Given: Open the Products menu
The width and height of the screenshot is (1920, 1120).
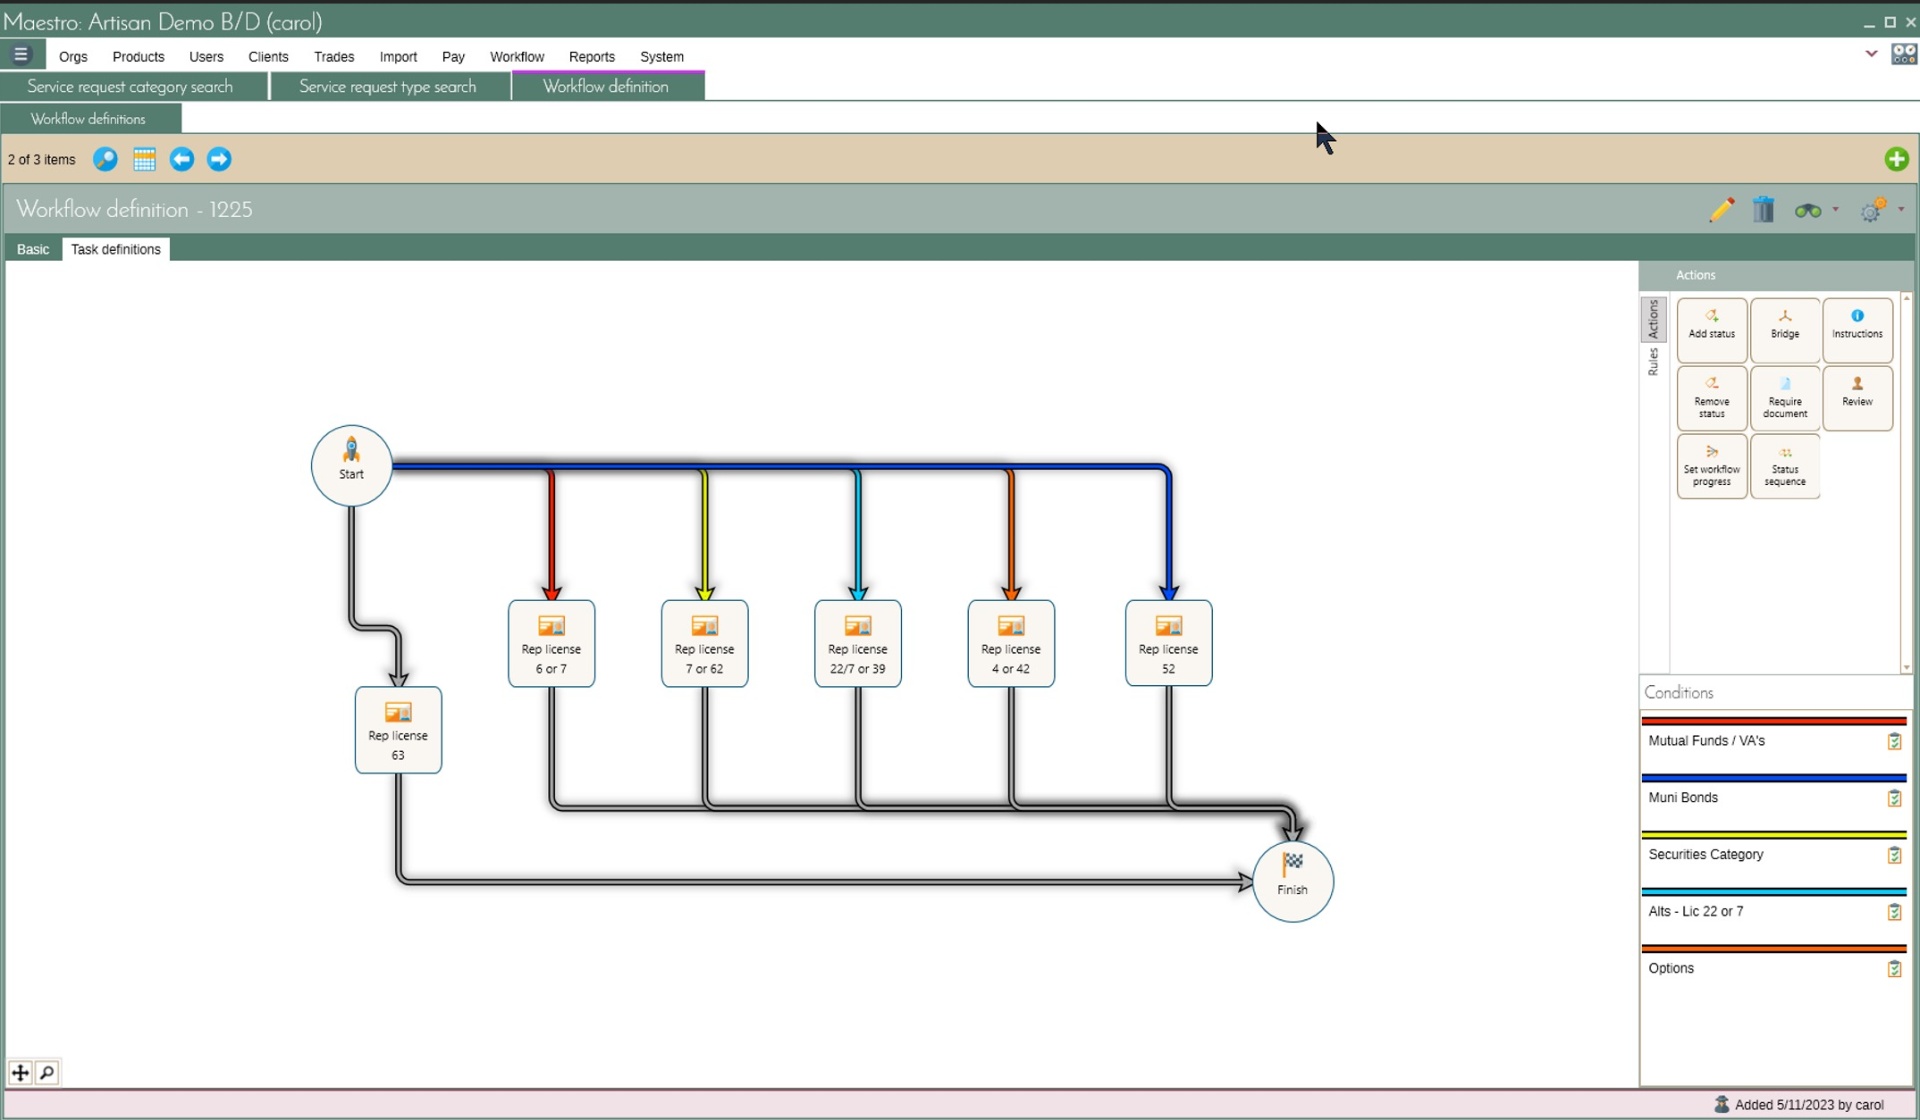Looking at the screenshot, I should [x=138, y=57].
